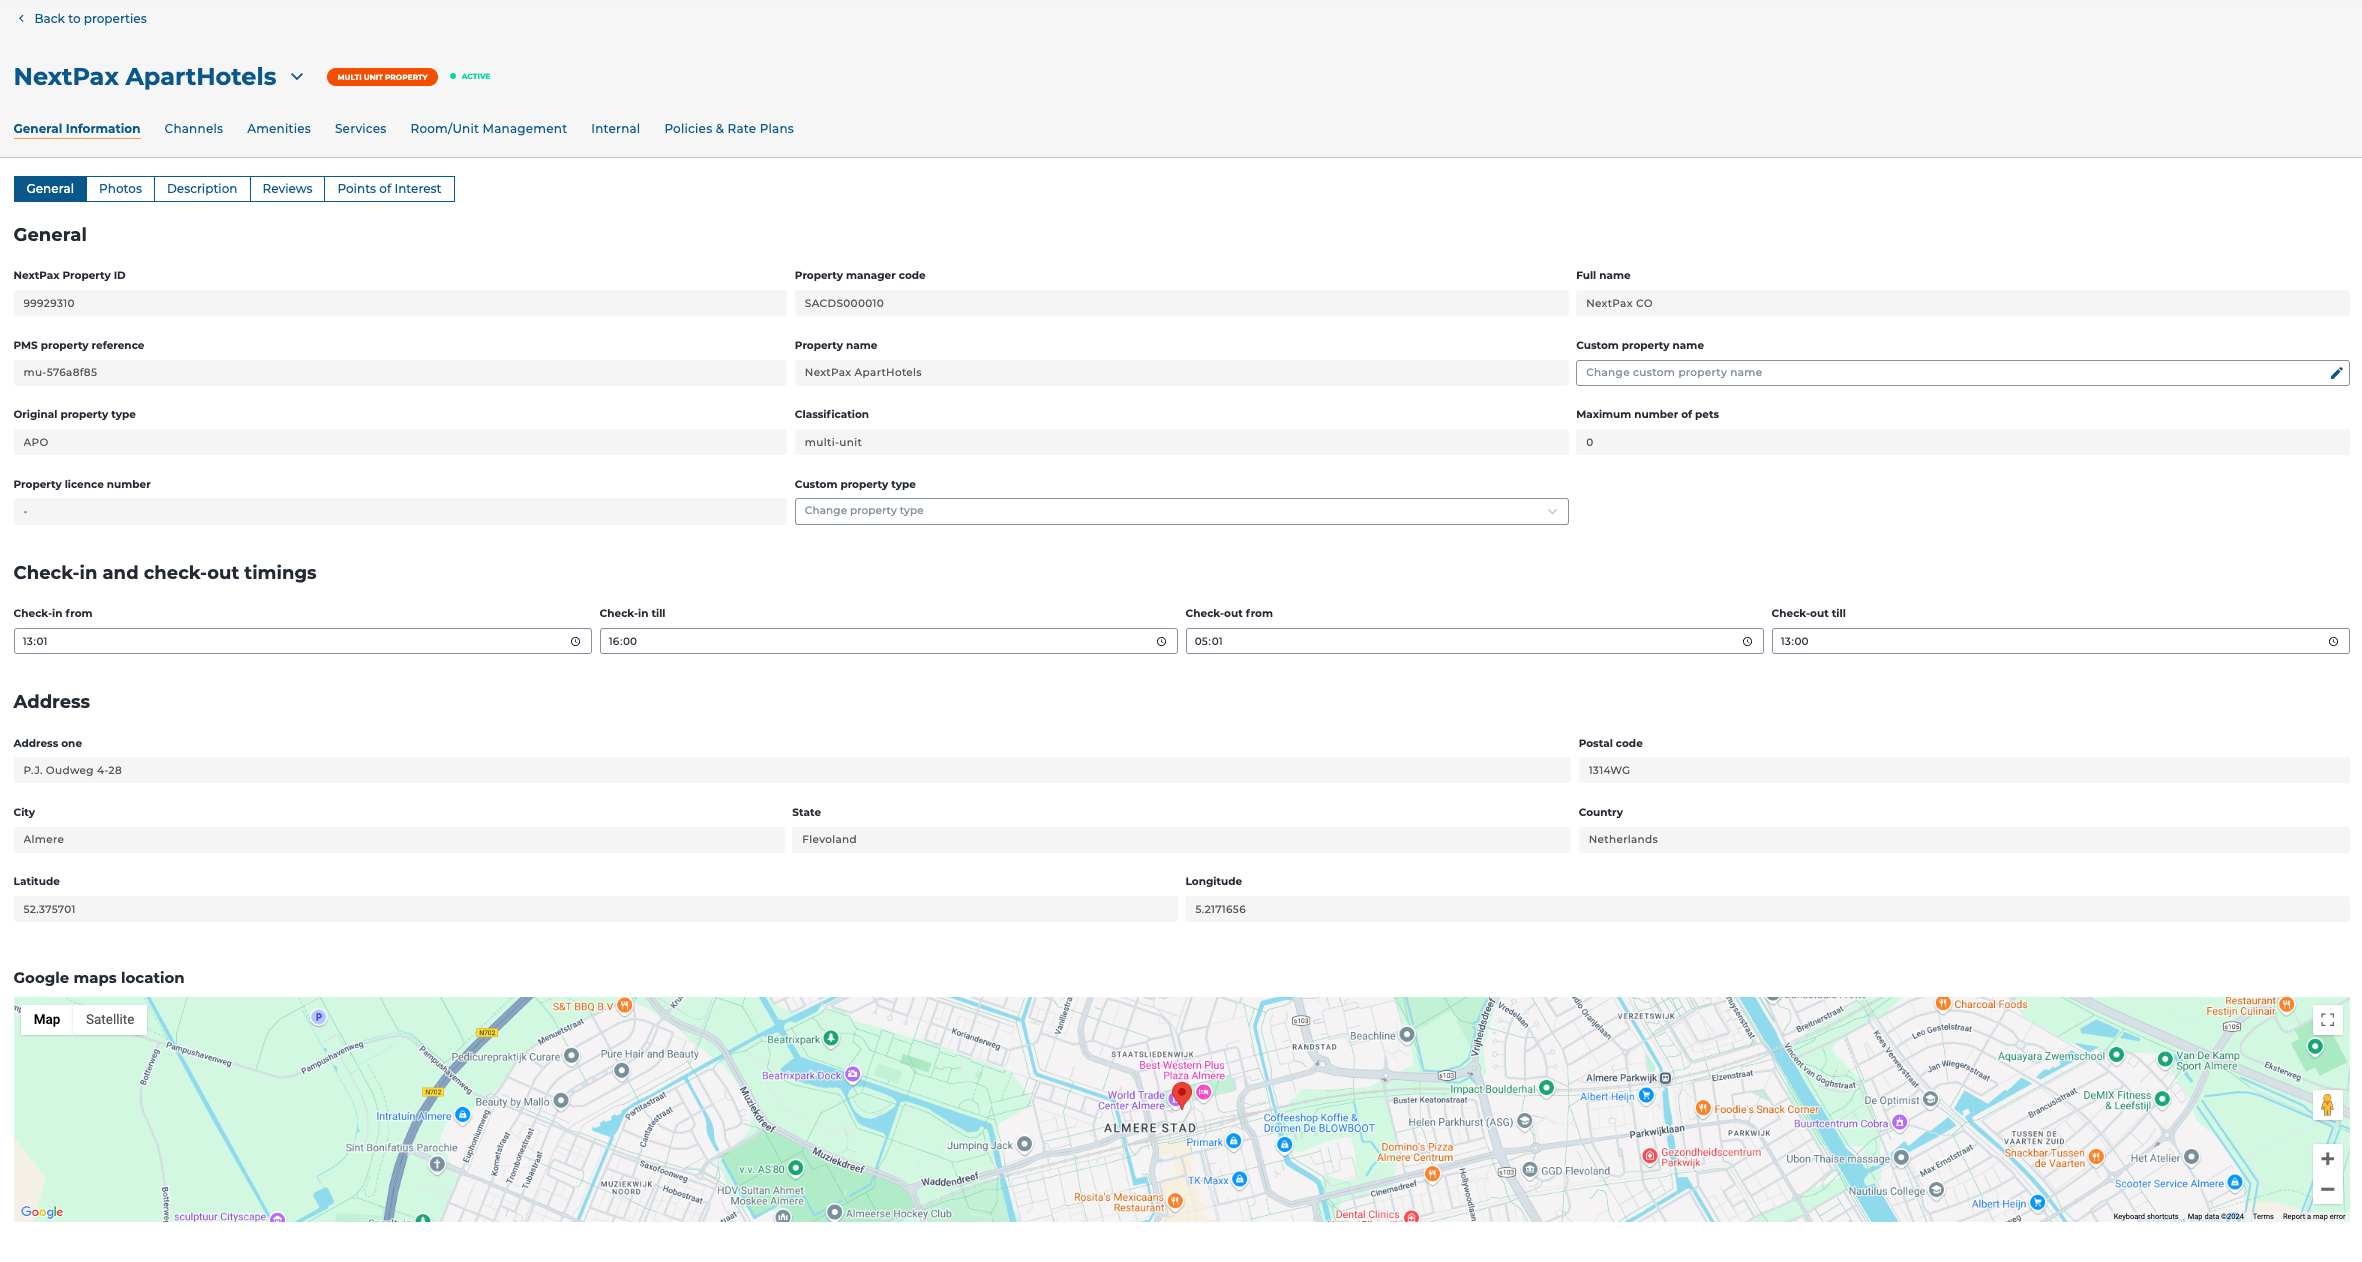Click the postal code 1314WG

coord(1609,770)
